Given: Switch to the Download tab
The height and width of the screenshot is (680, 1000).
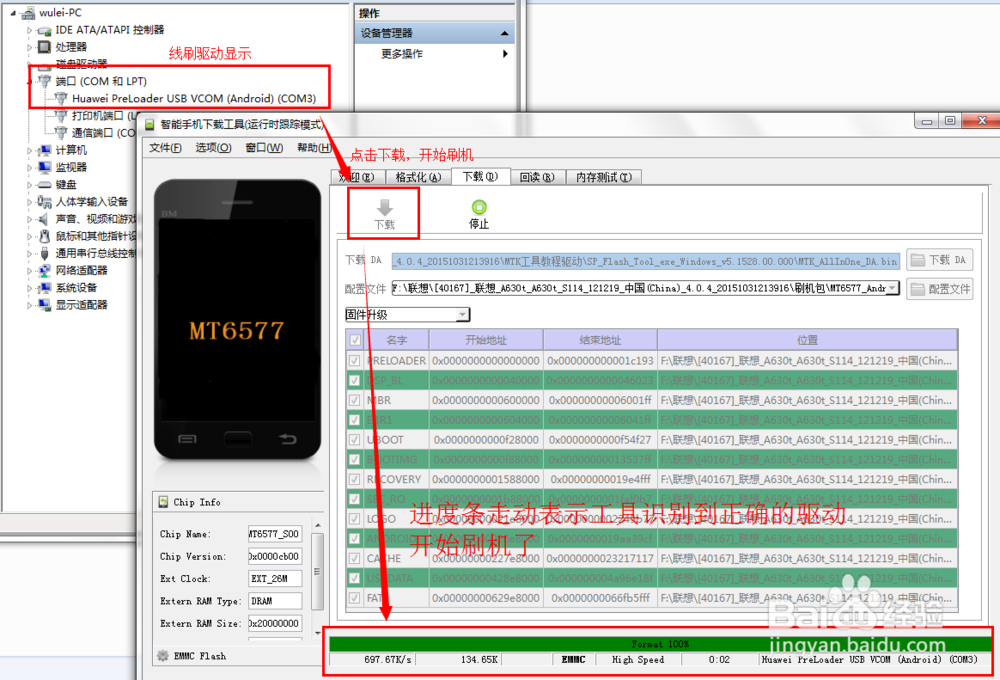Looking at the screenshot, I should click(x=480, y=177).
